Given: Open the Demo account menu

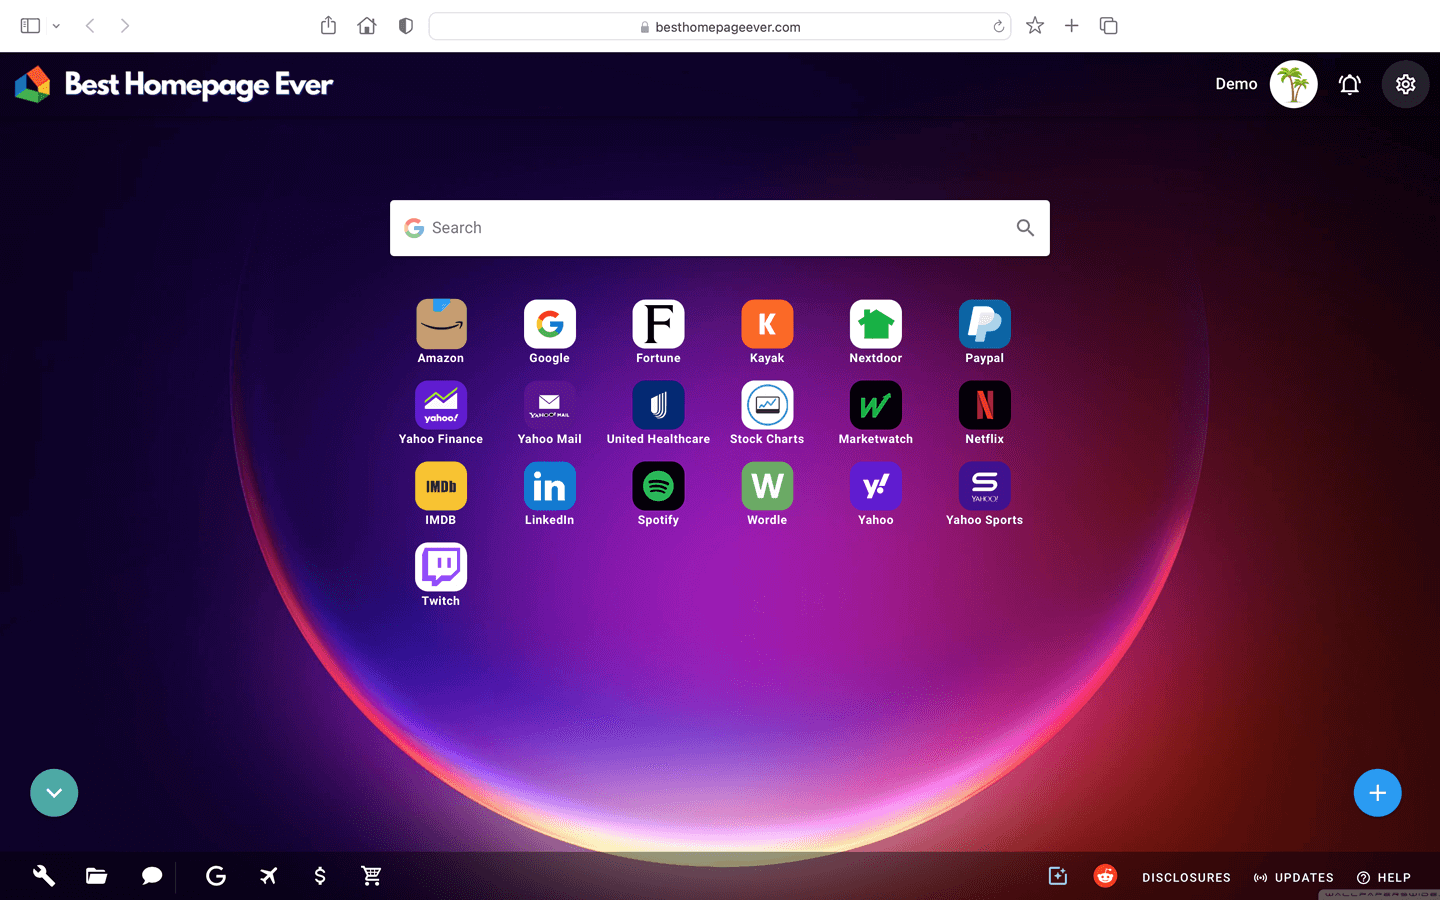Looking at the screenshot, I should [1236, 84].
